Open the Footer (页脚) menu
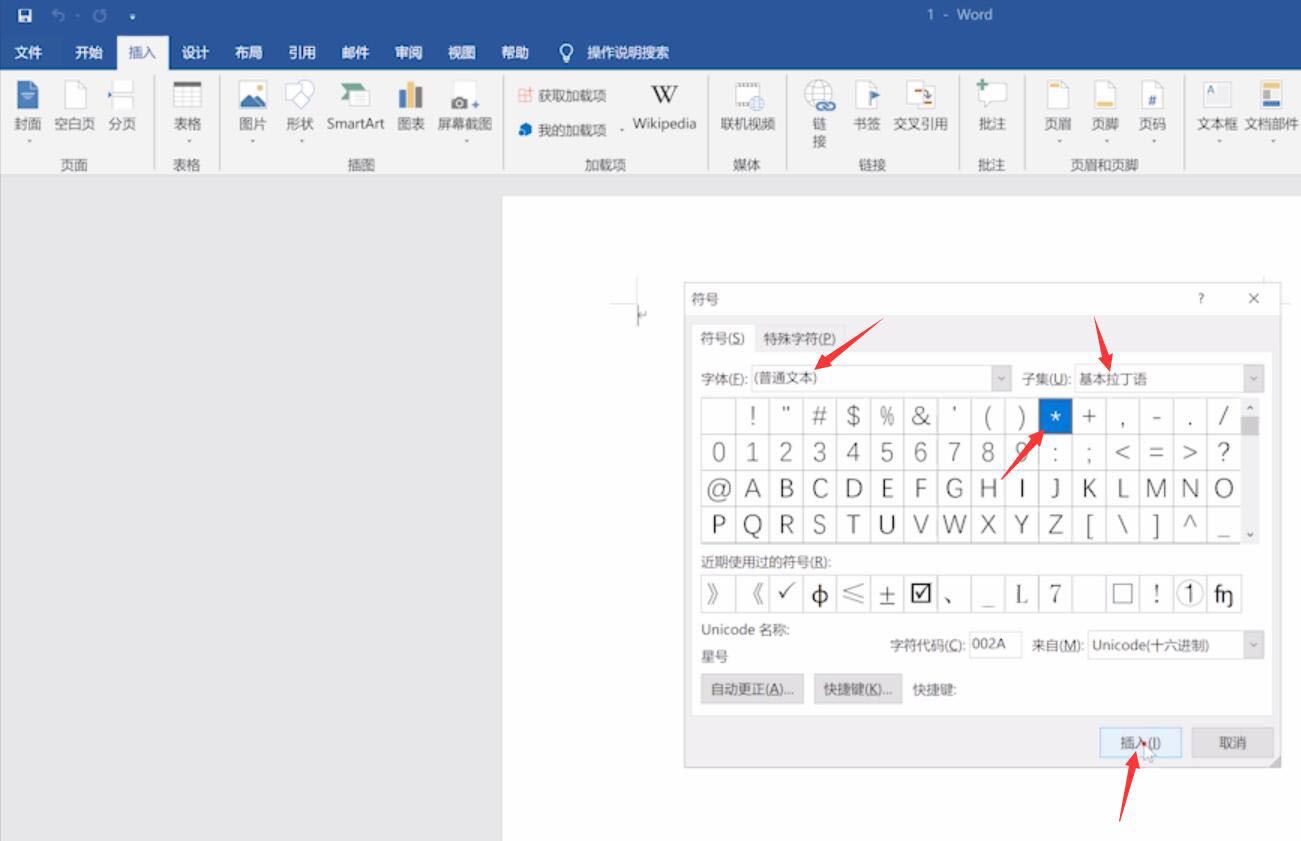Viewport: 1301px width, 841px height. (x=1105, y=111)
